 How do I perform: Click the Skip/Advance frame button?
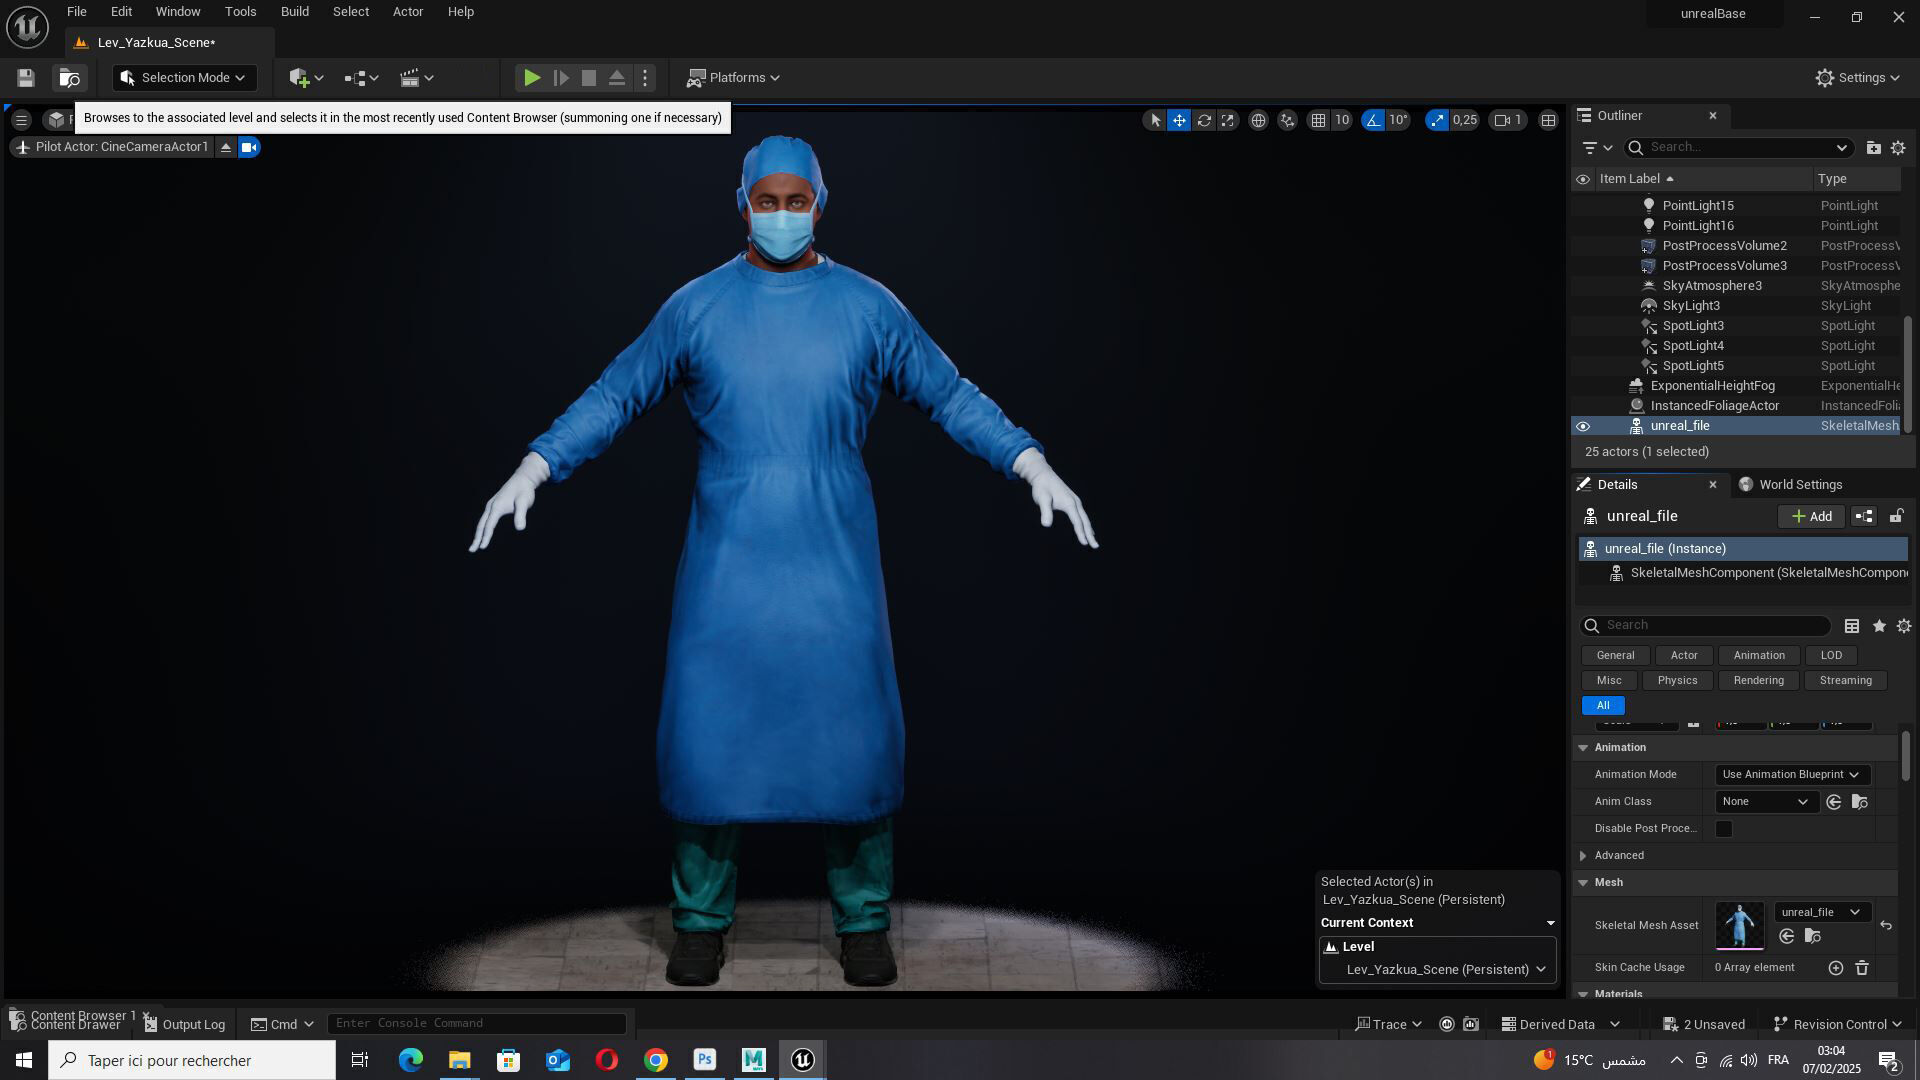pyautogui.click(x=561, y=78)
